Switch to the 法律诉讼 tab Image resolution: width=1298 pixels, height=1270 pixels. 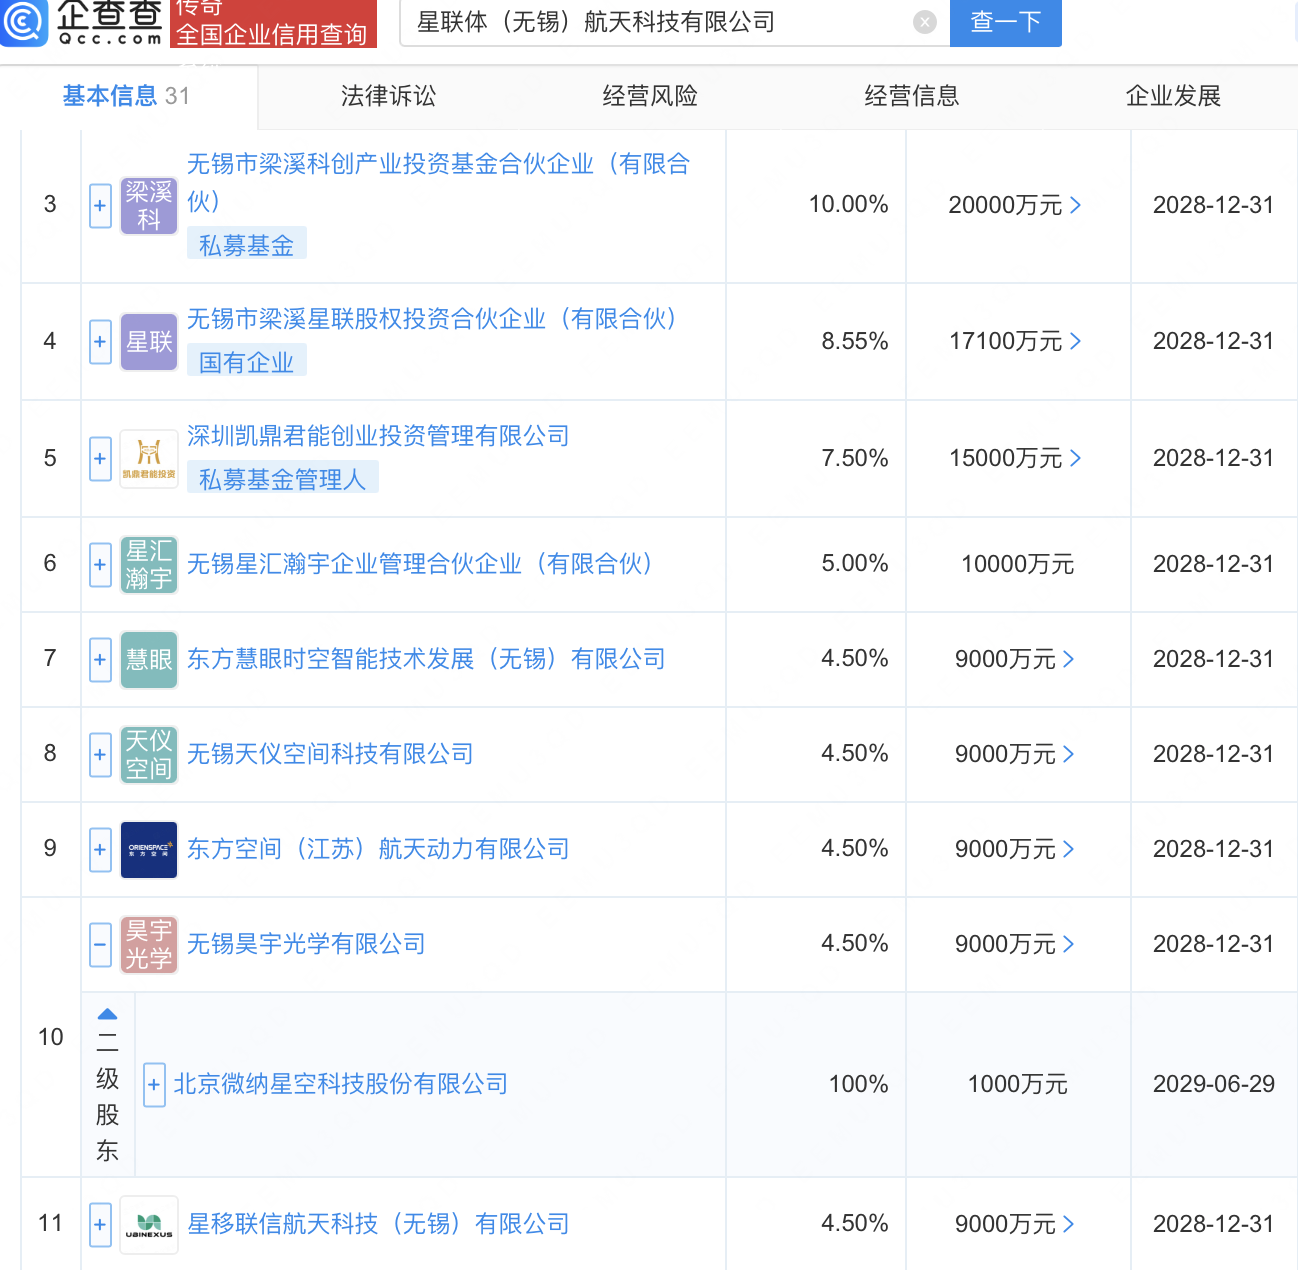388,96
